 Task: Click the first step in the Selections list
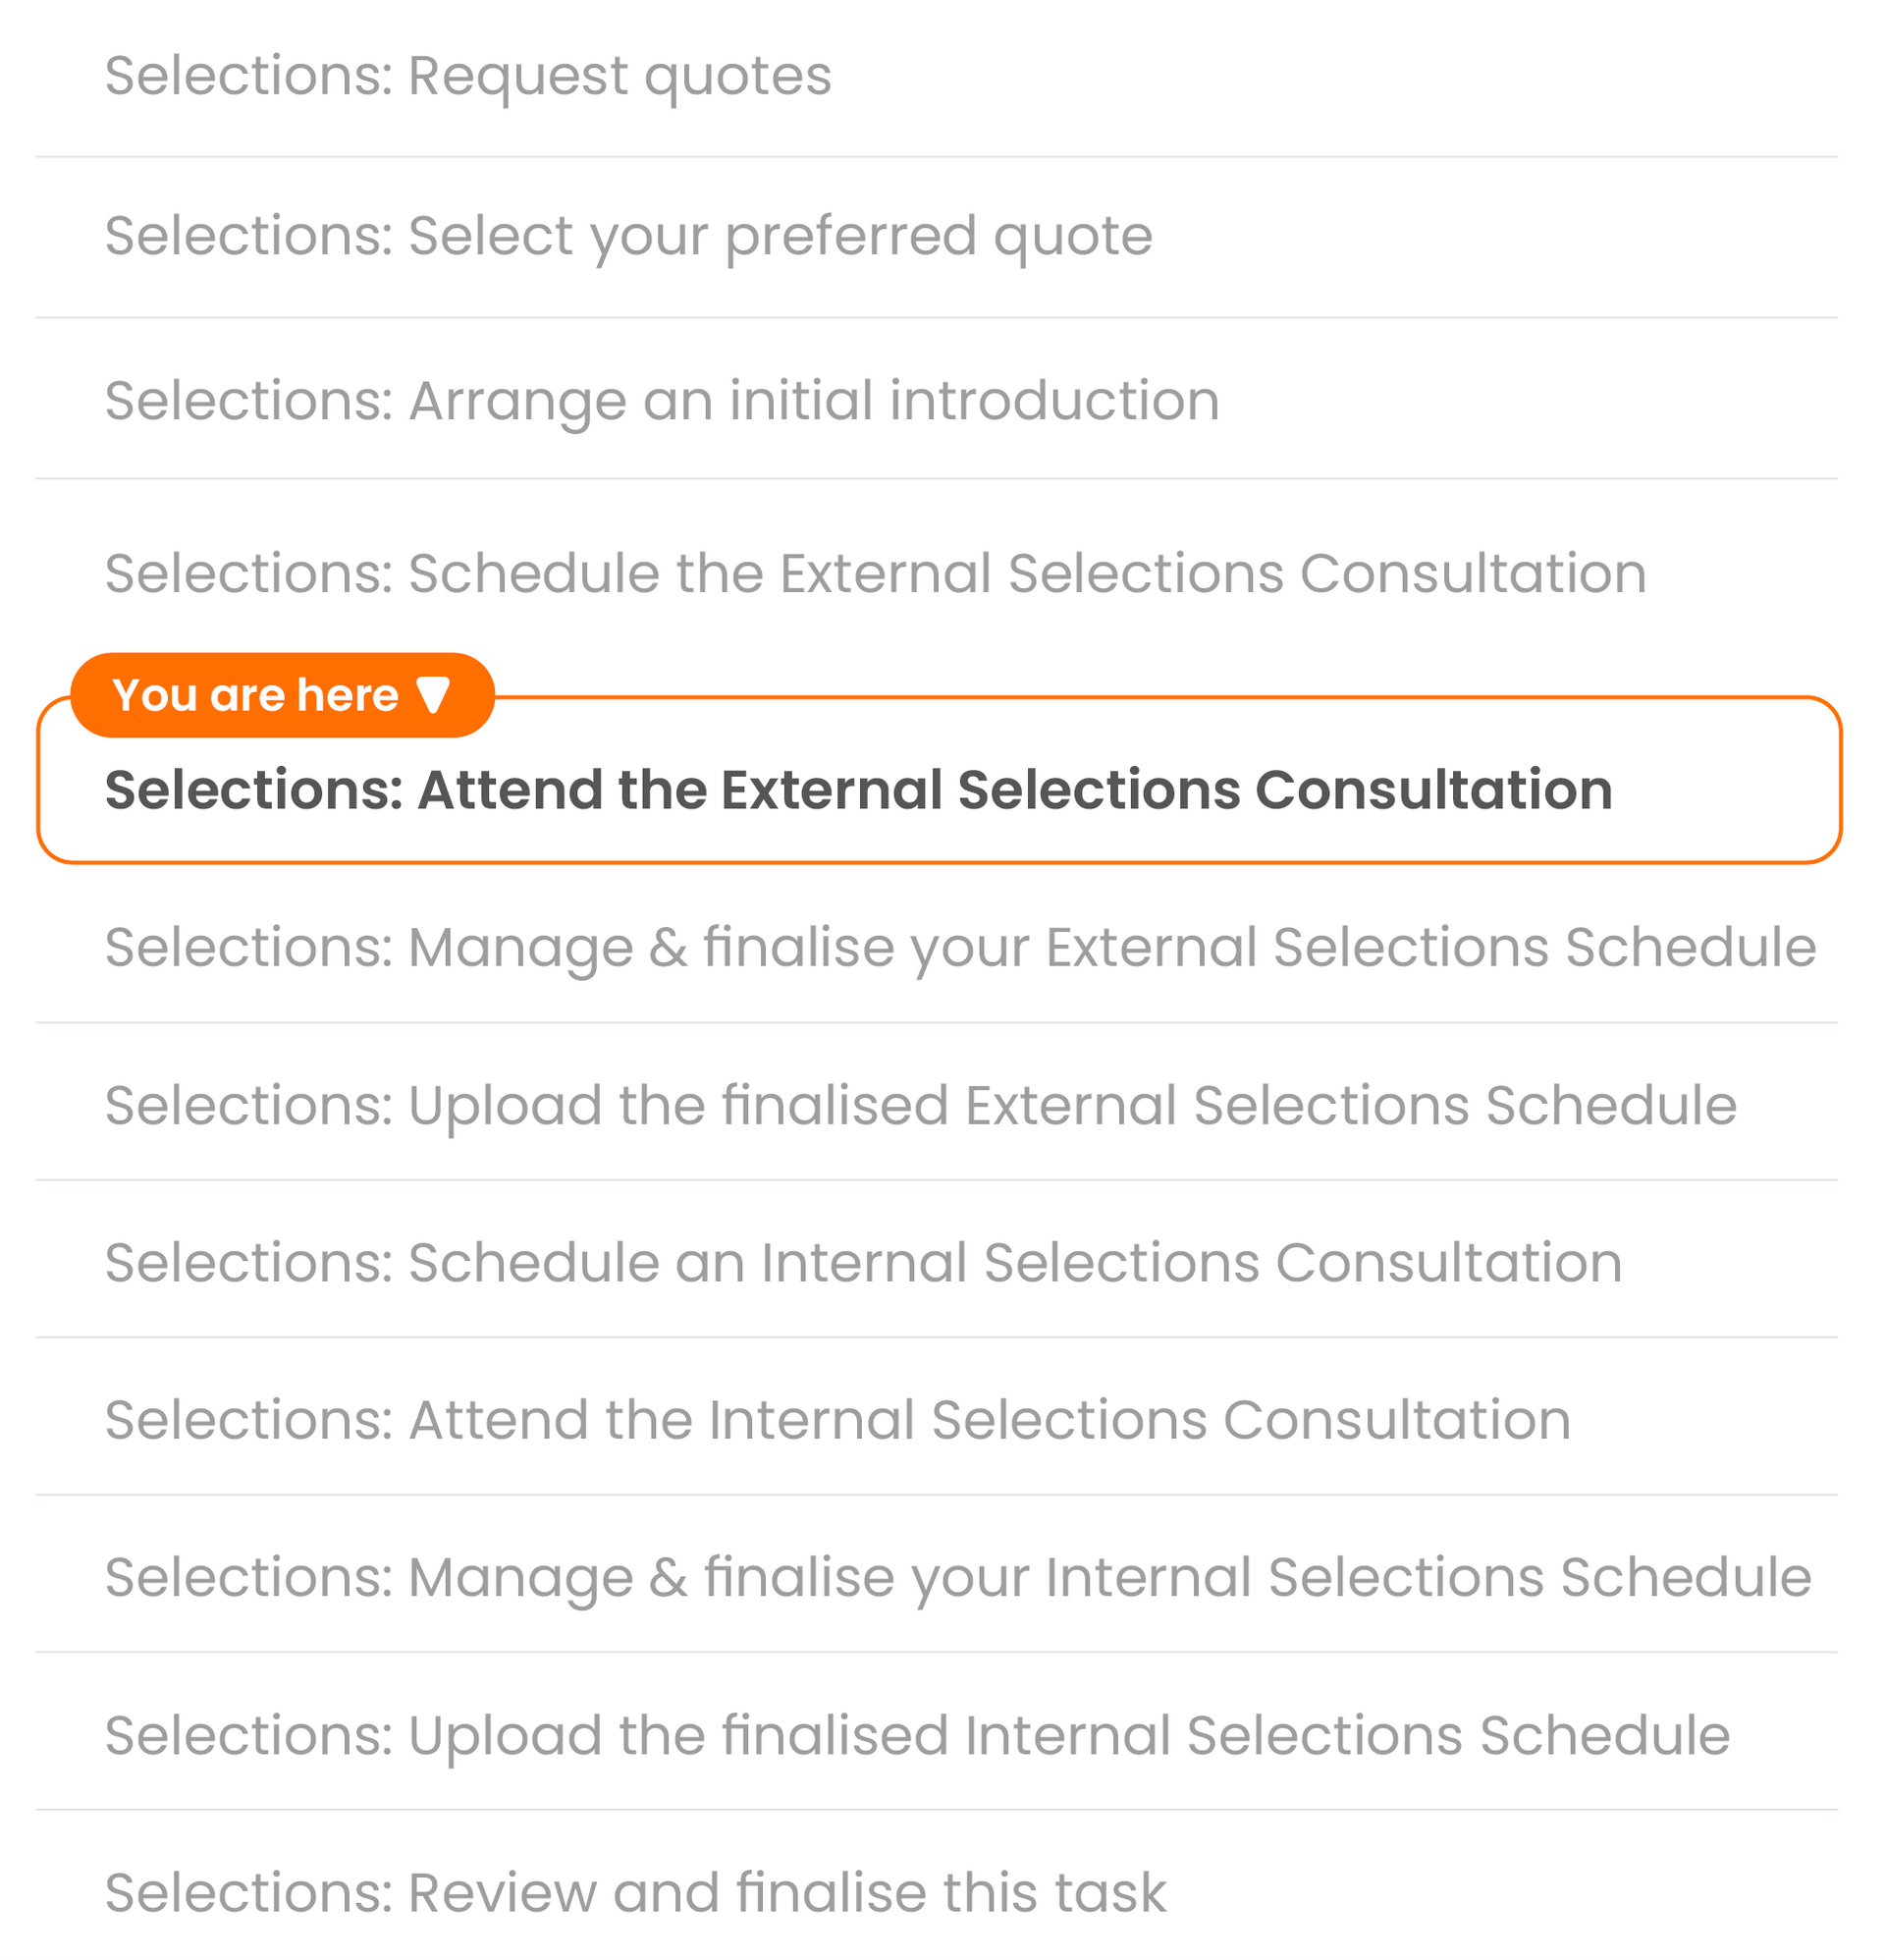[x=468, y=76]
